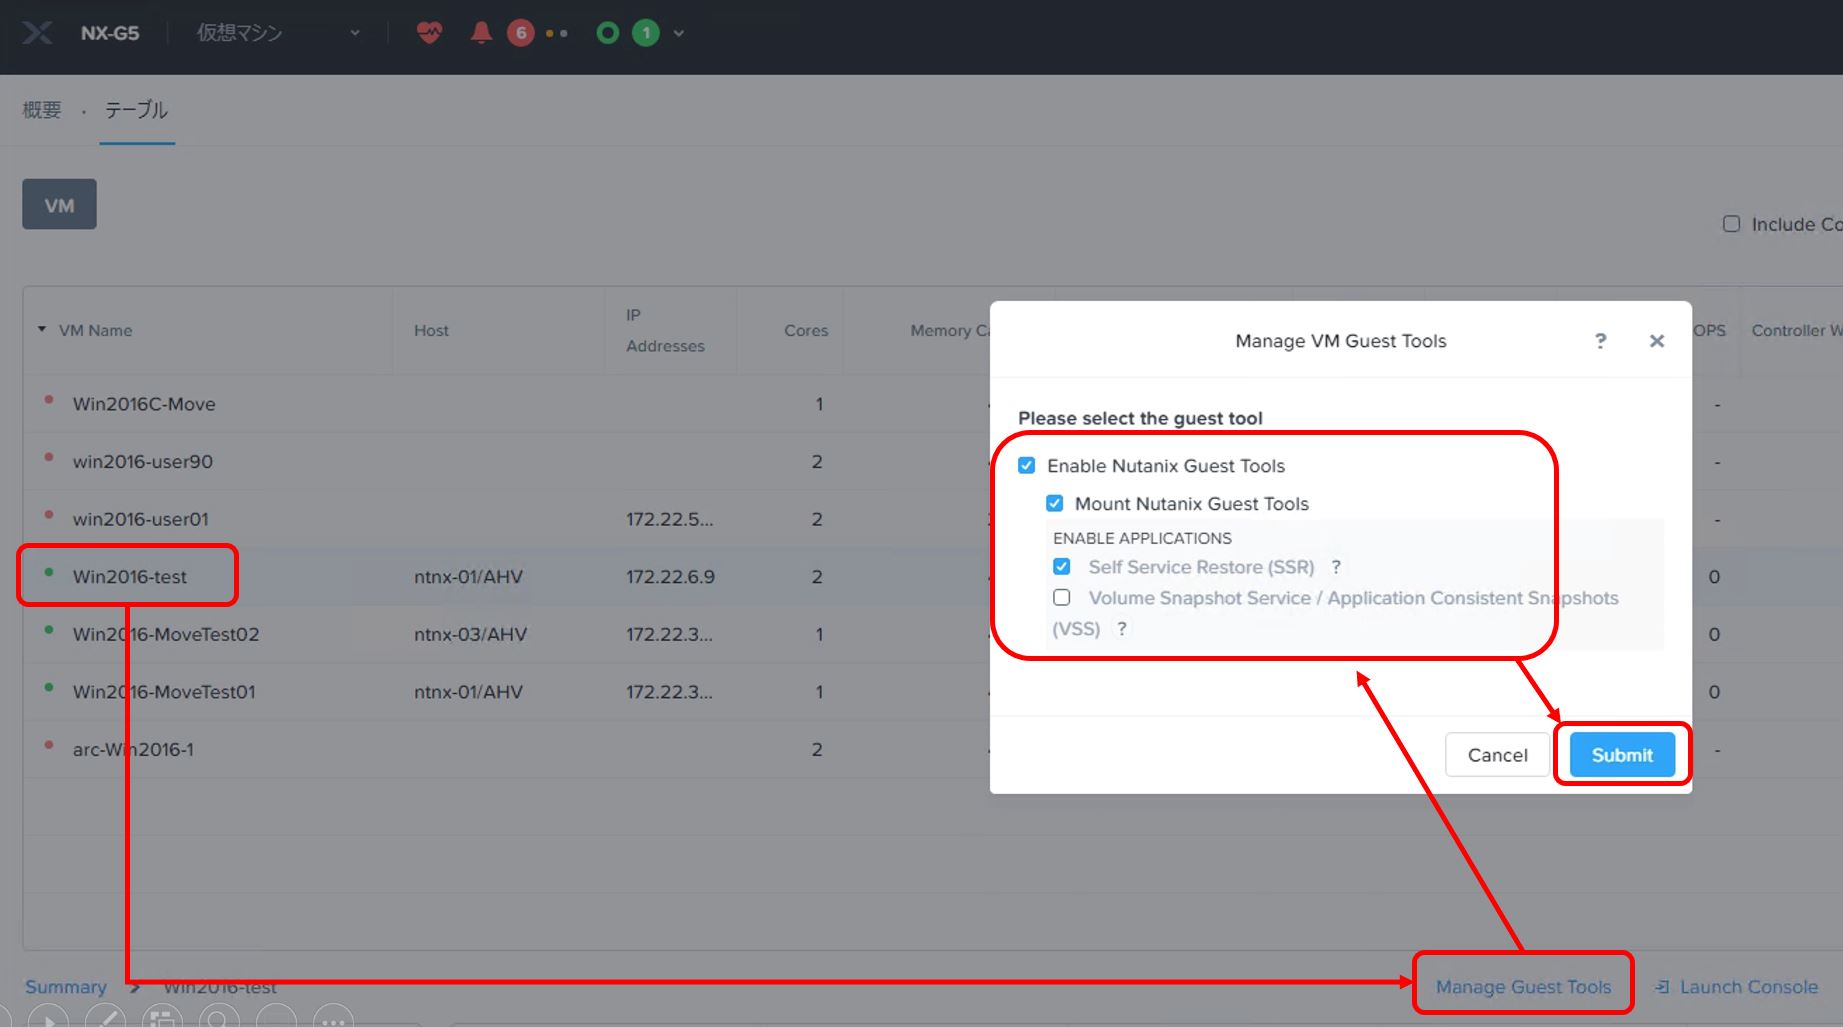Viewport: 1843px width, 1027px height.
Task: Click host ntnx-03/AHV cell
Action: pyautogui.click(x=470, y=634)
